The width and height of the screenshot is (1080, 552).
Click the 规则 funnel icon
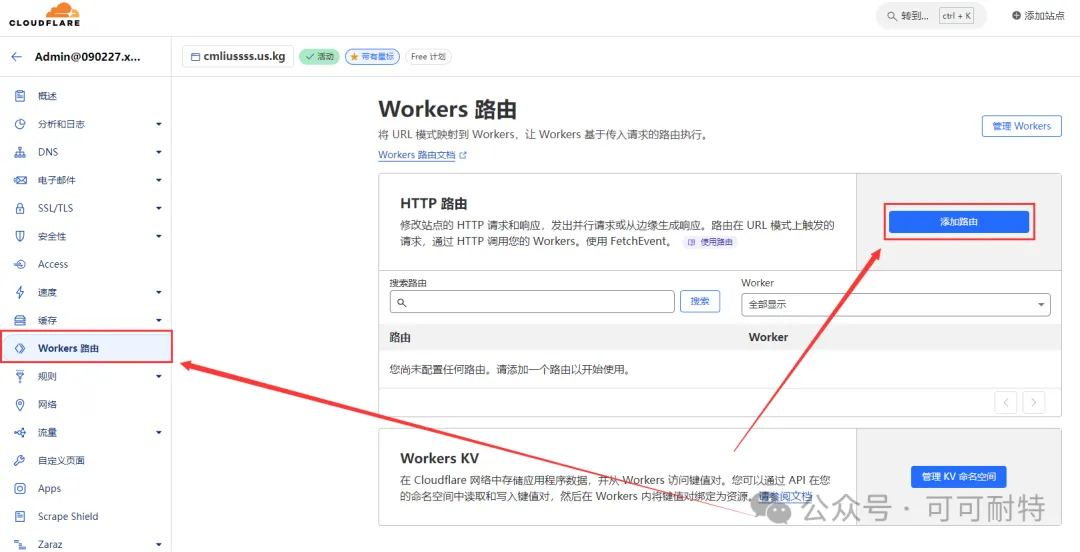(20, 376)
